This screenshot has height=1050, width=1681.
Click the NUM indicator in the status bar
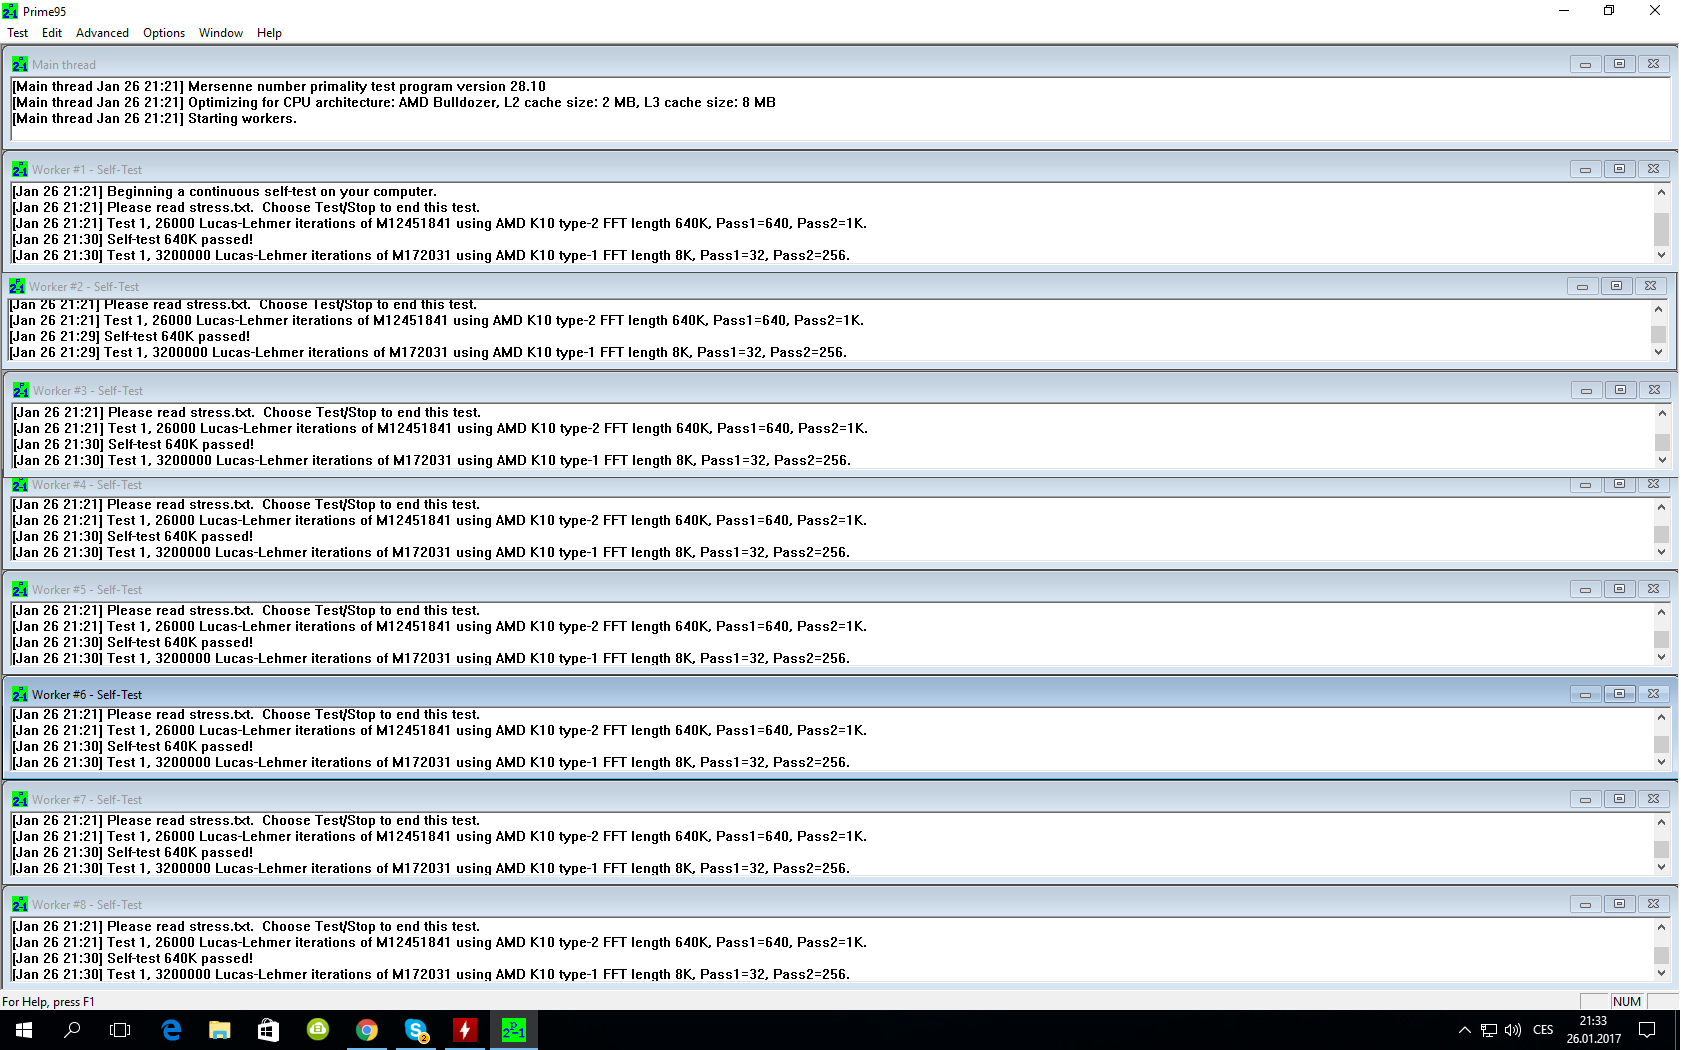click(1627, 1001)
